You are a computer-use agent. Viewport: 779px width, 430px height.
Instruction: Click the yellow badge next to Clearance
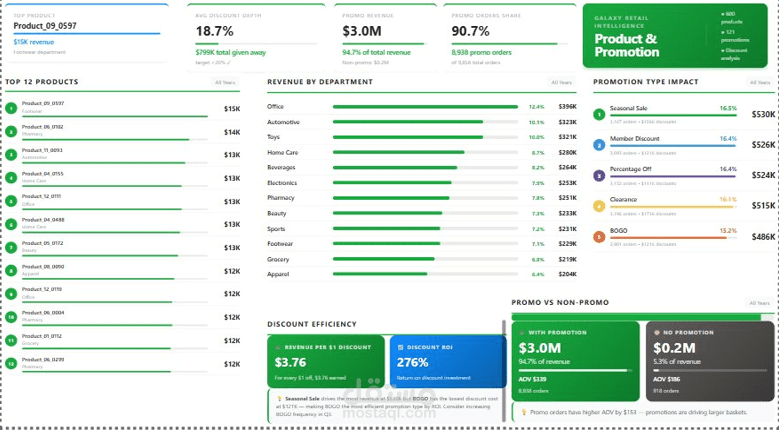pyautogui.click(x=599, y=206)
